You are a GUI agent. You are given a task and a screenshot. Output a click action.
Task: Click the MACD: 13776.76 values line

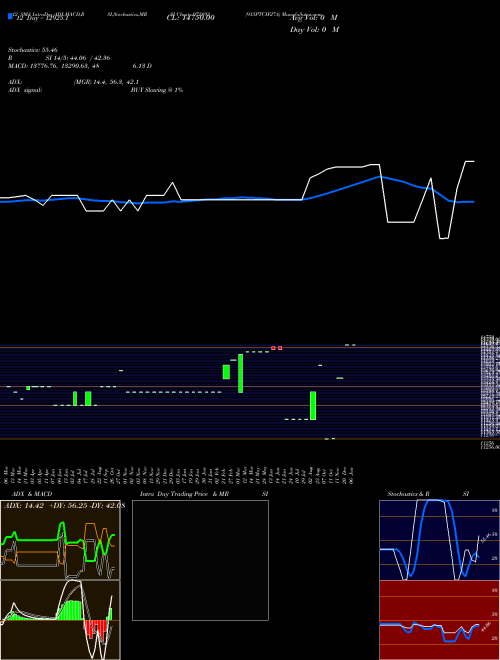[80, 66]
